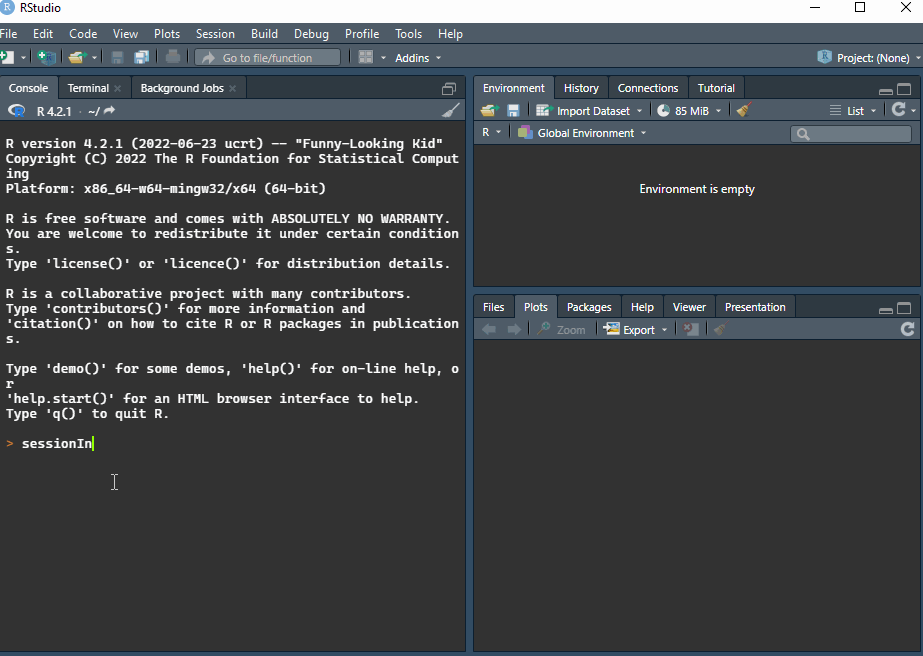Image resolution: width=923 pixels, height=656 pixels.
Task: Switch to the Console tab
Action: click(x=28, y=88)
